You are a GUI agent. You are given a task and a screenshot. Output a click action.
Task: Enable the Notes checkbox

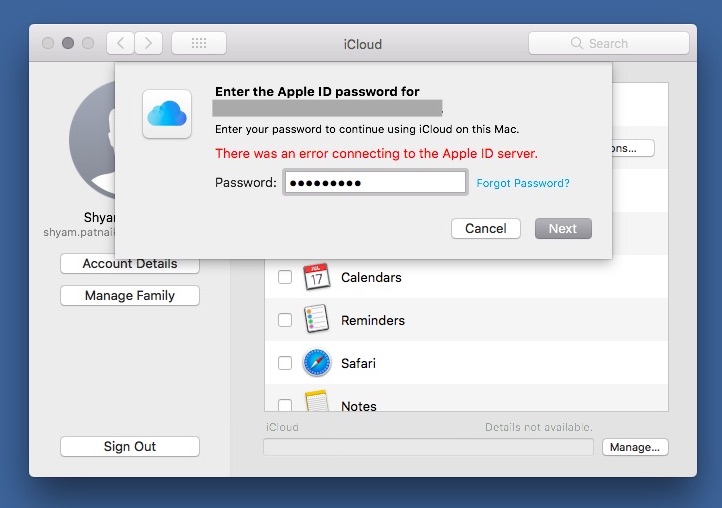click(x=285, y=404)
